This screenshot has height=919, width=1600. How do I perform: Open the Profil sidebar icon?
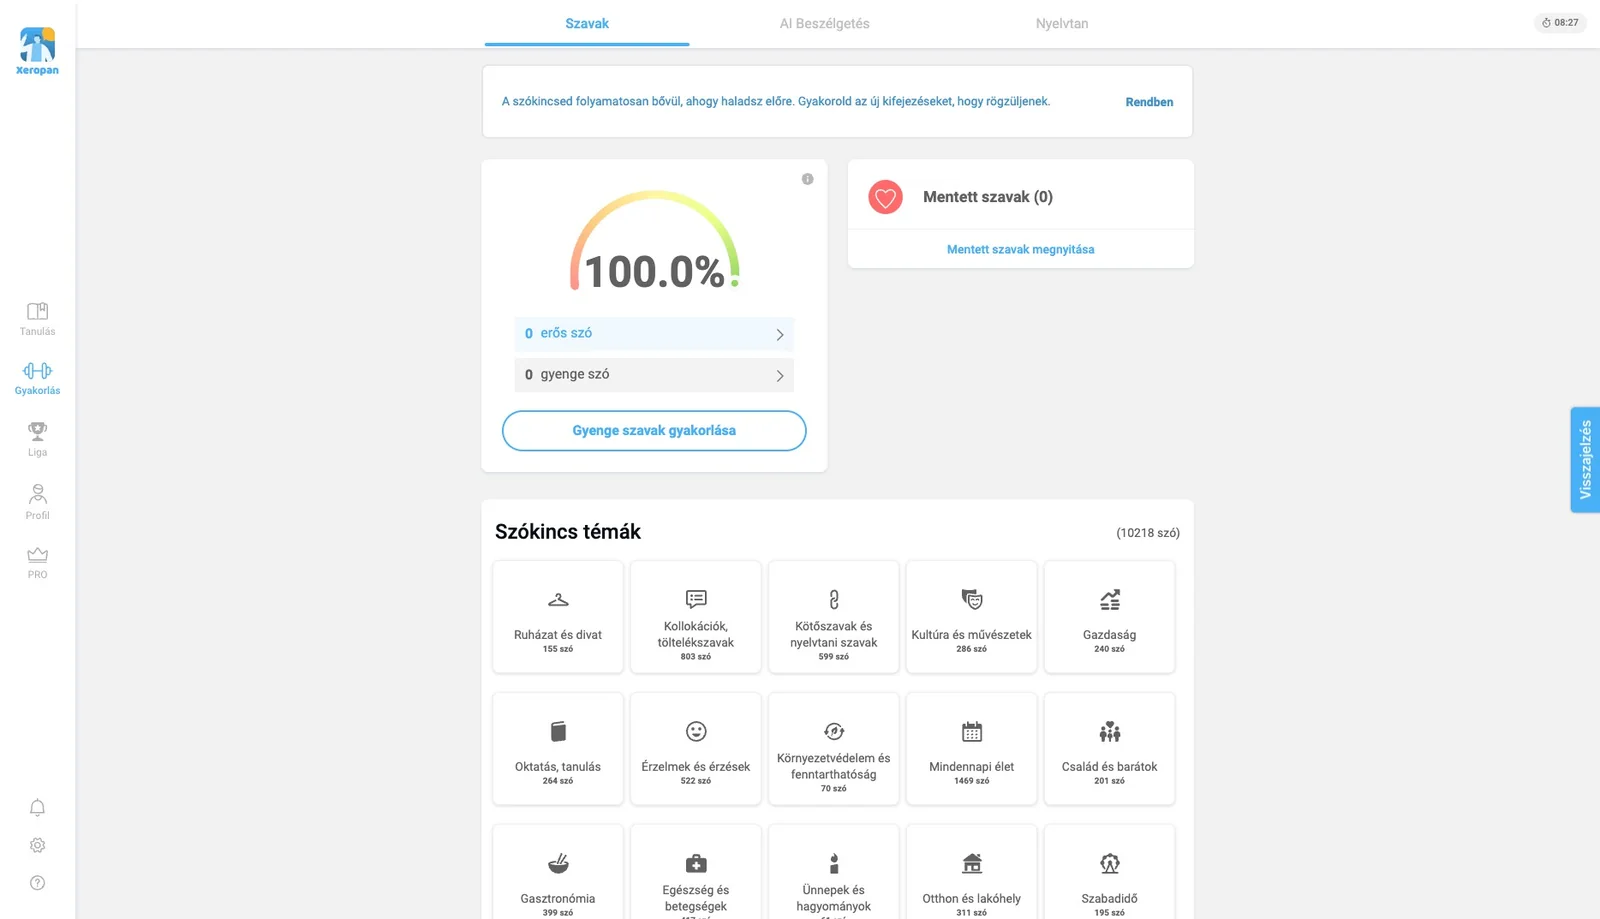pyautogui.click(x=37, y=494)
